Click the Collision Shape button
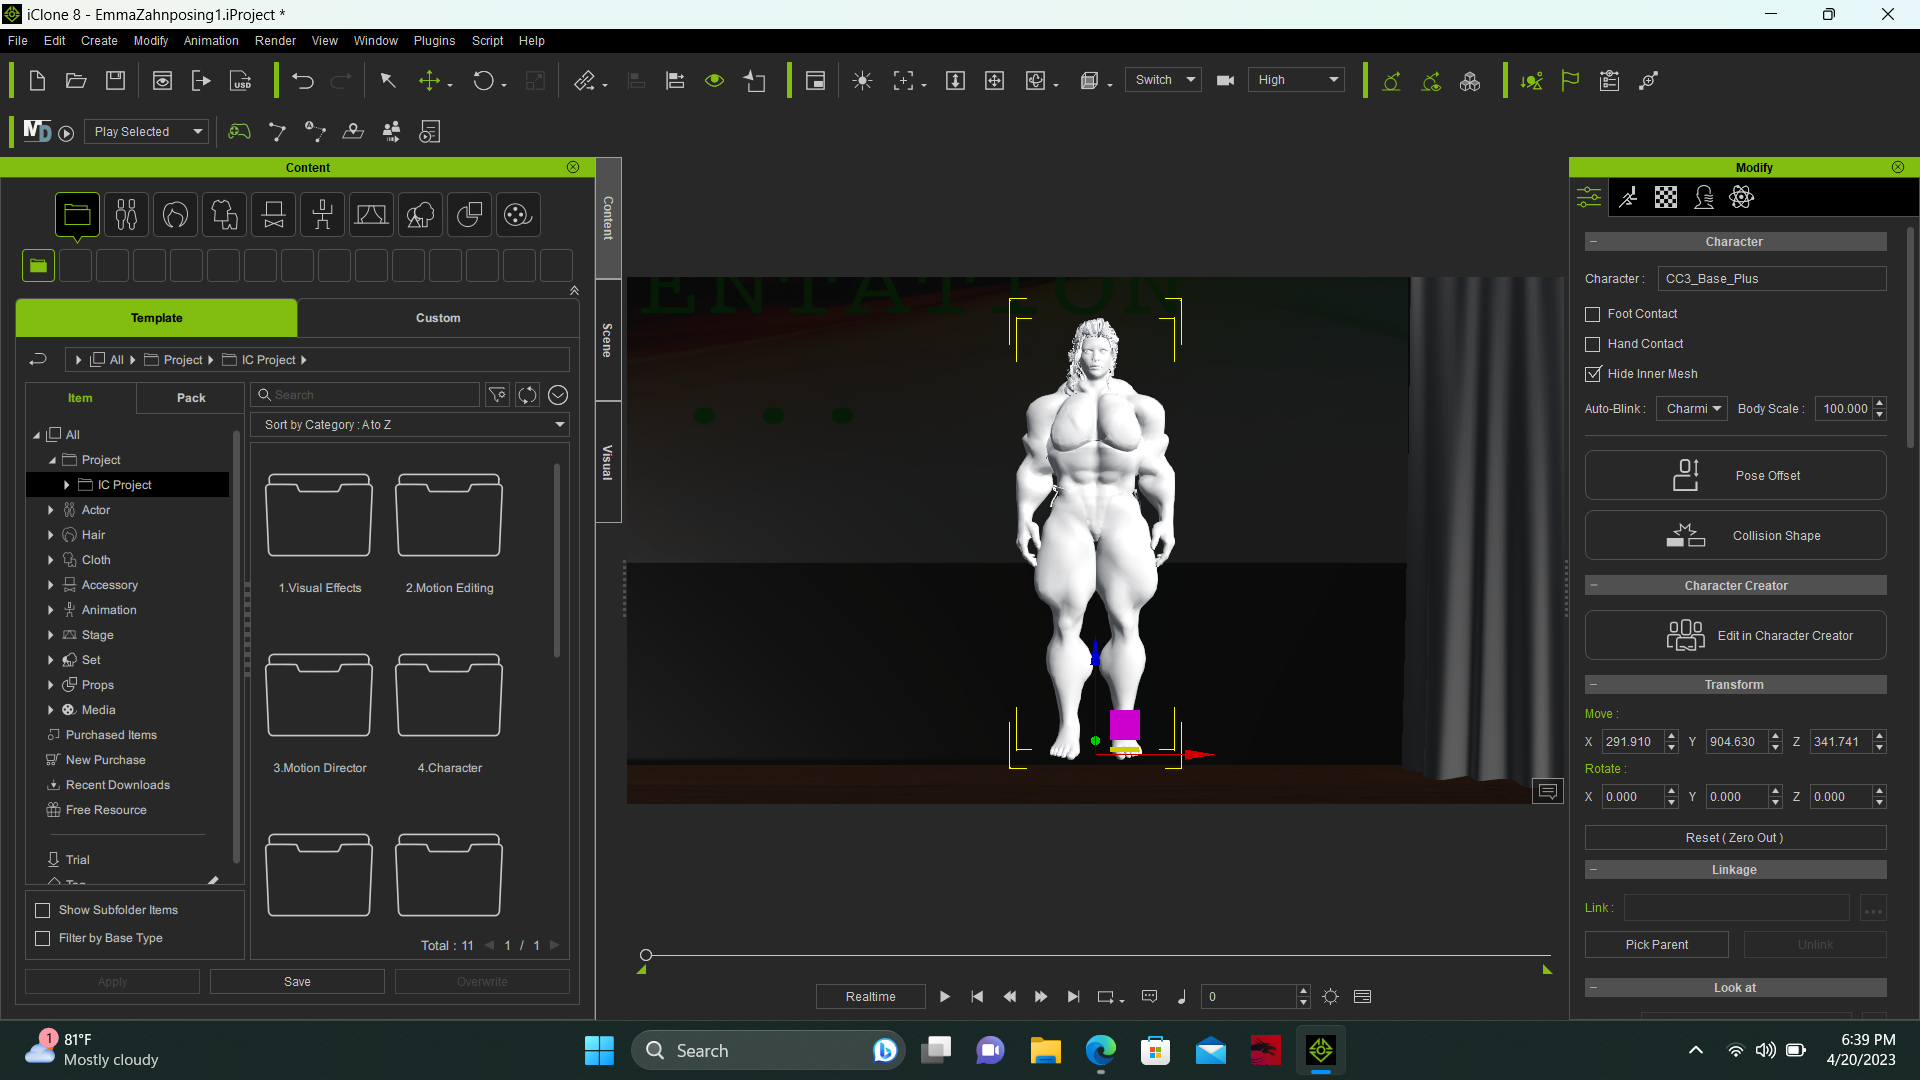This screenshot has width=1920, height=1080. (1735, 536)
